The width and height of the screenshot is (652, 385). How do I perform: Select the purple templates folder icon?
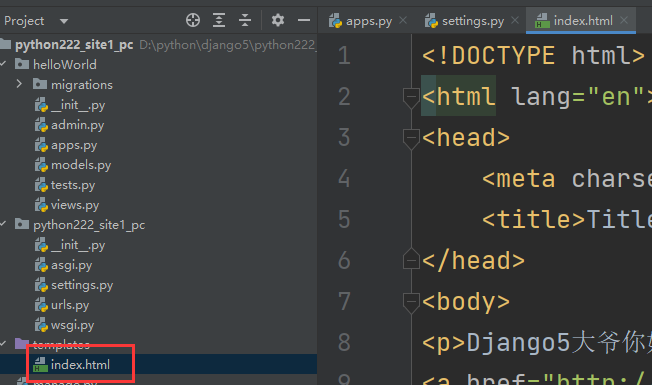click(22, 344)
